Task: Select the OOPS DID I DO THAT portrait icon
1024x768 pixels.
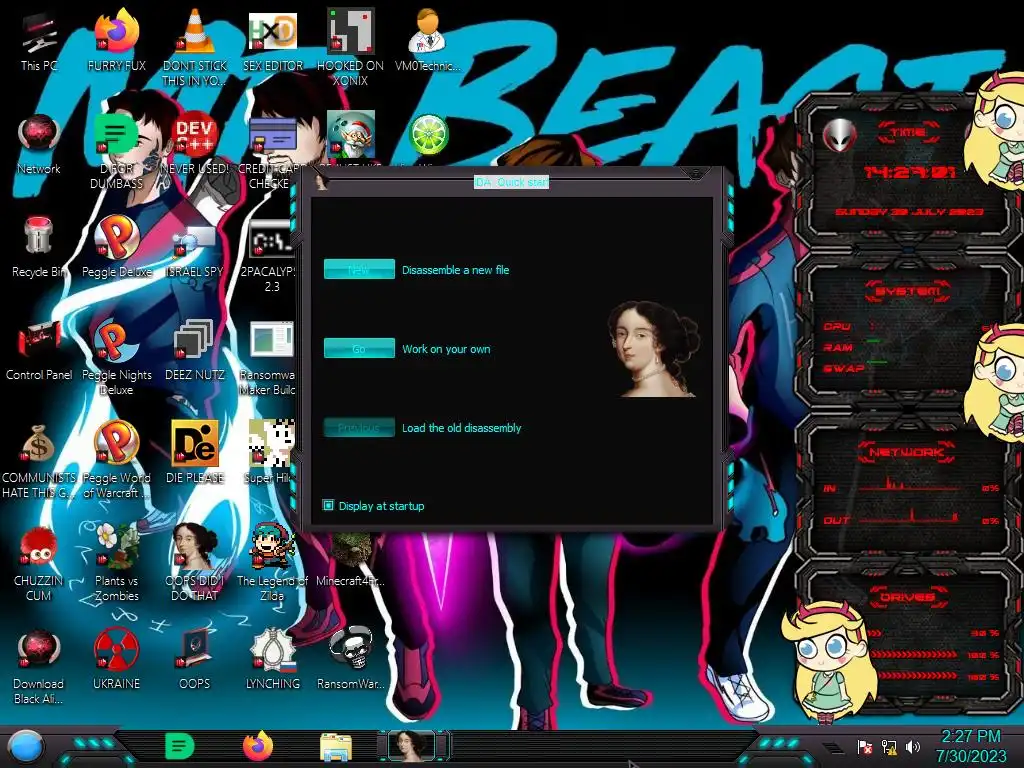Action: coord(194,562)
